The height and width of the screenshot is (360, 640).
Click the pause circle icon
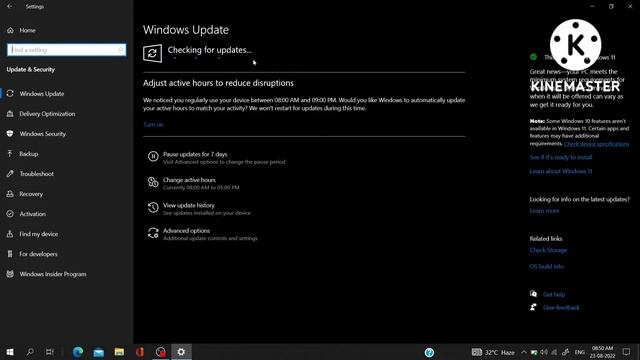(x=153, y=156)
